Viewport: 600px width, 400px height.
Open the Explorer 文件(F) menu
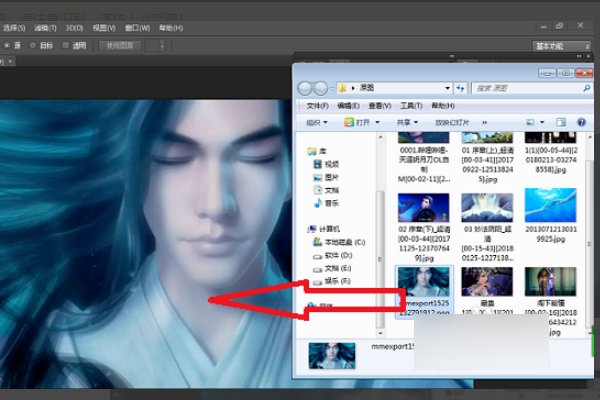317,106
